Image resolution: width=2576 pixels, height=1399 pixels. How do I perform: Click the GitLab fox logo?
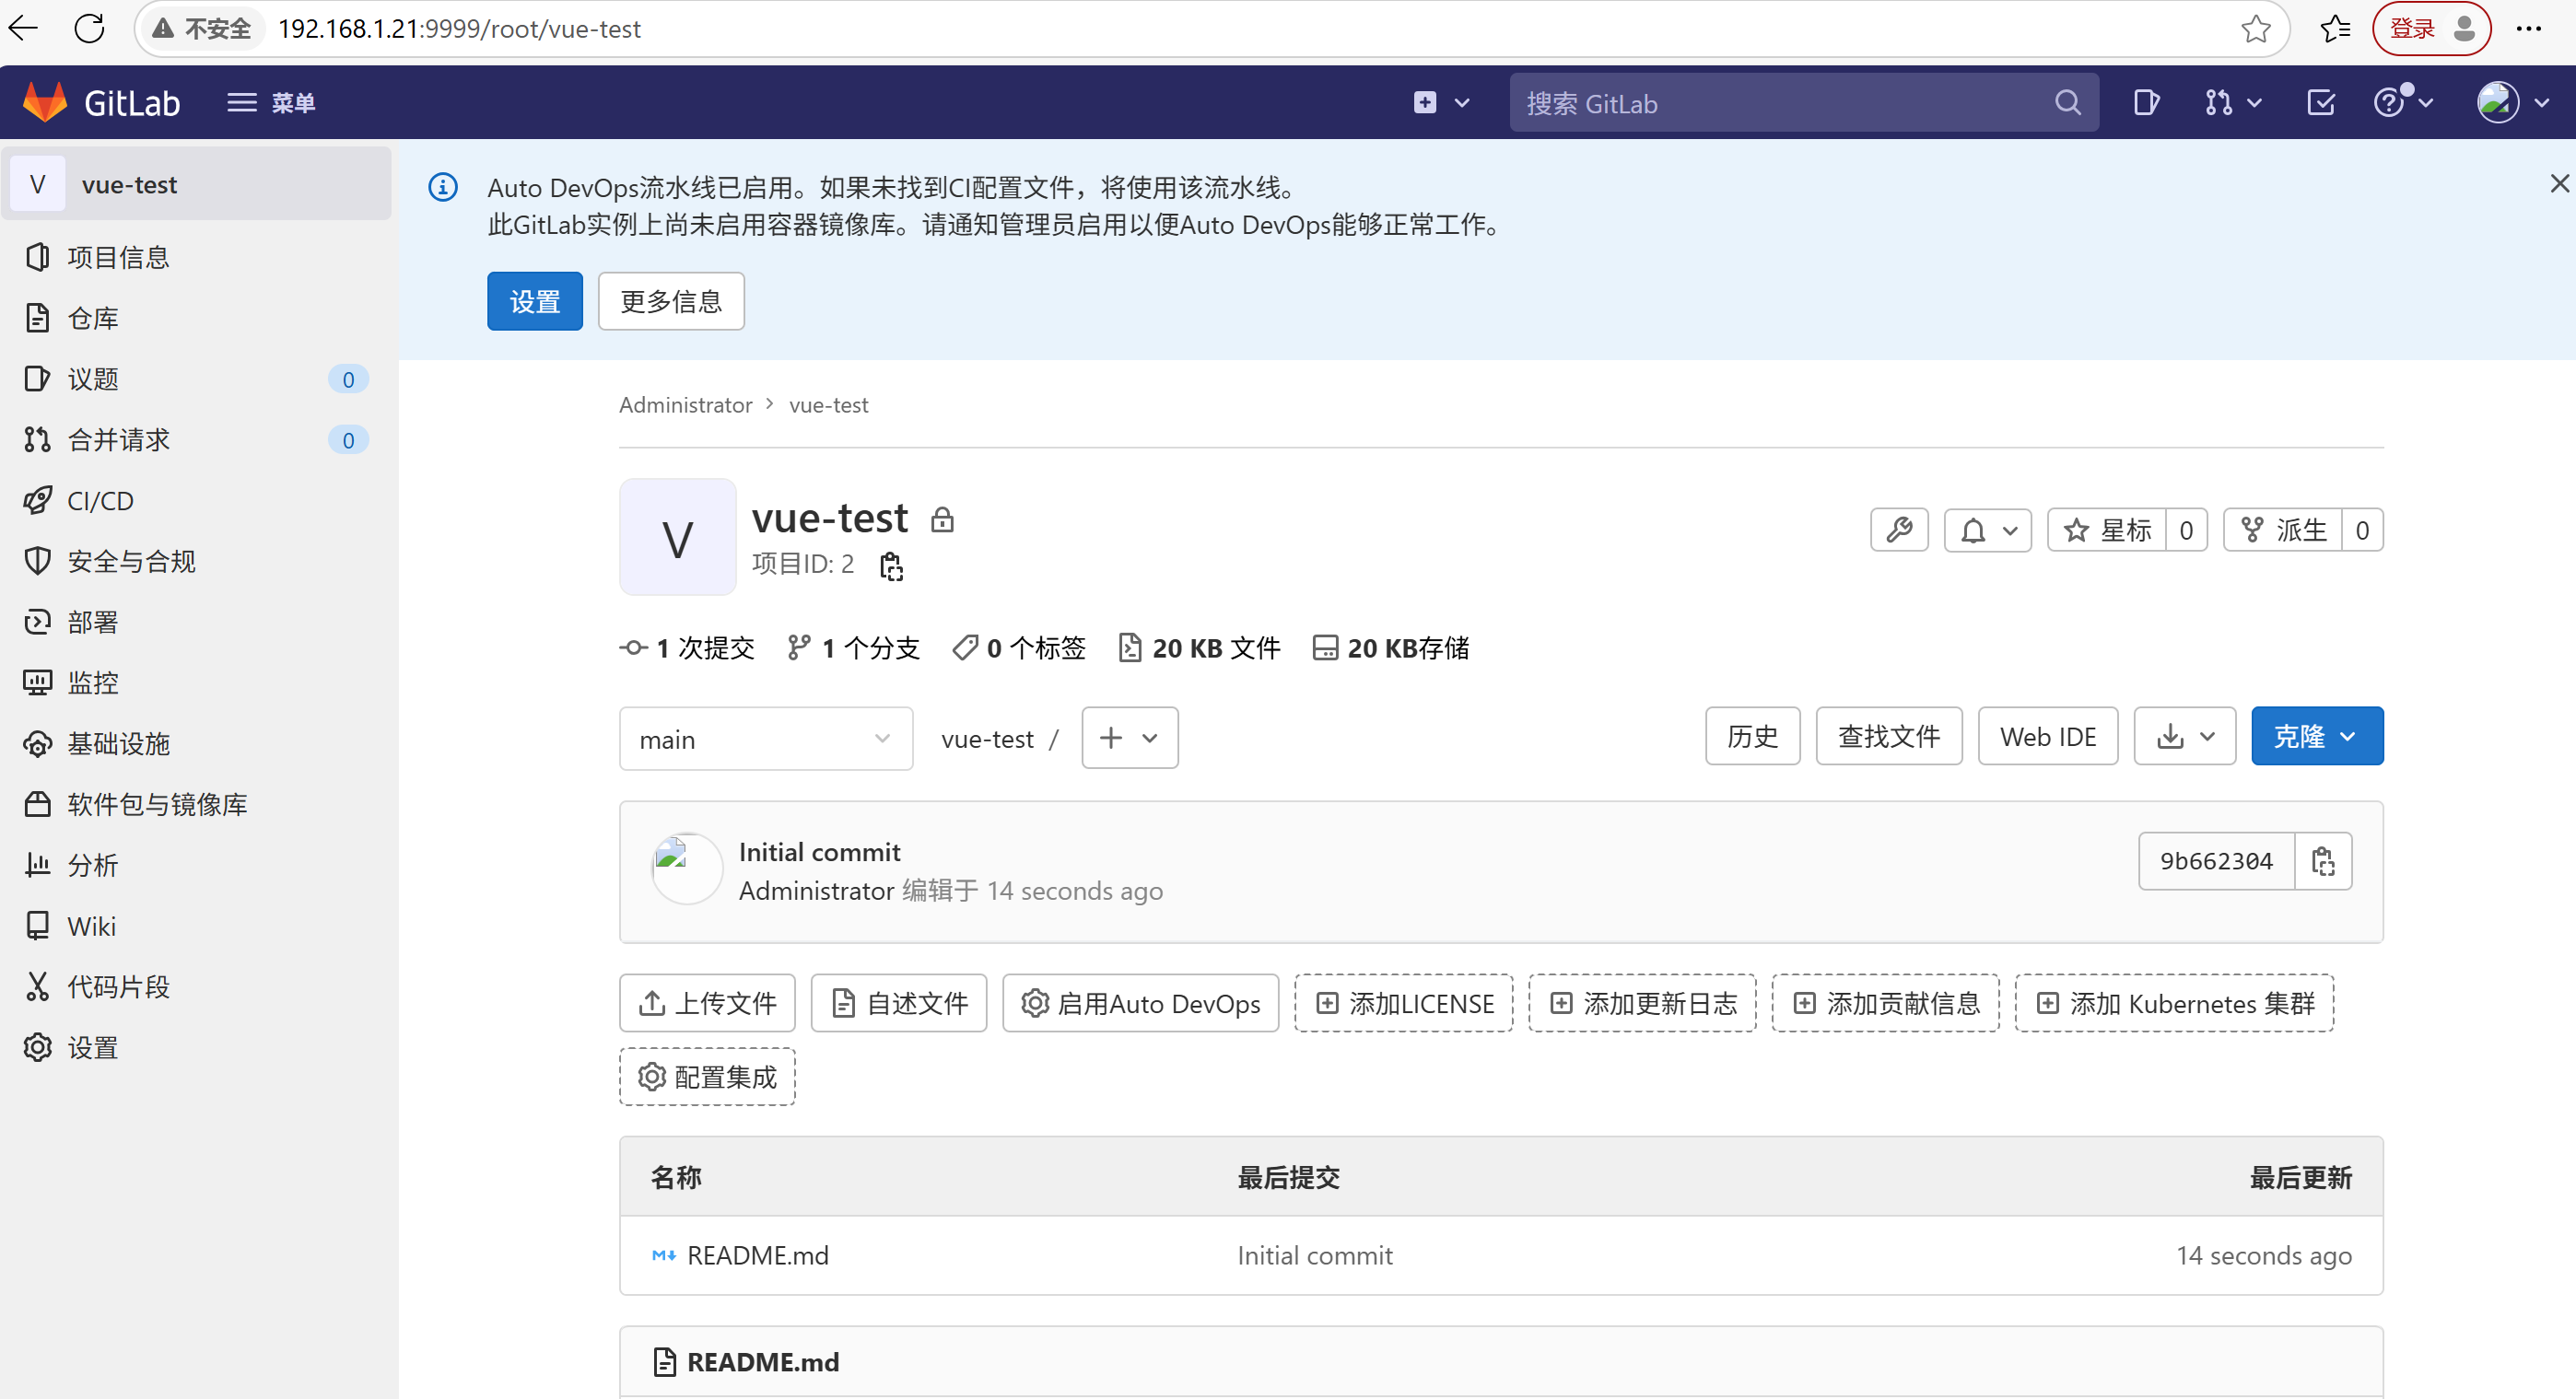pyautogui.click(x=45, y=102)
